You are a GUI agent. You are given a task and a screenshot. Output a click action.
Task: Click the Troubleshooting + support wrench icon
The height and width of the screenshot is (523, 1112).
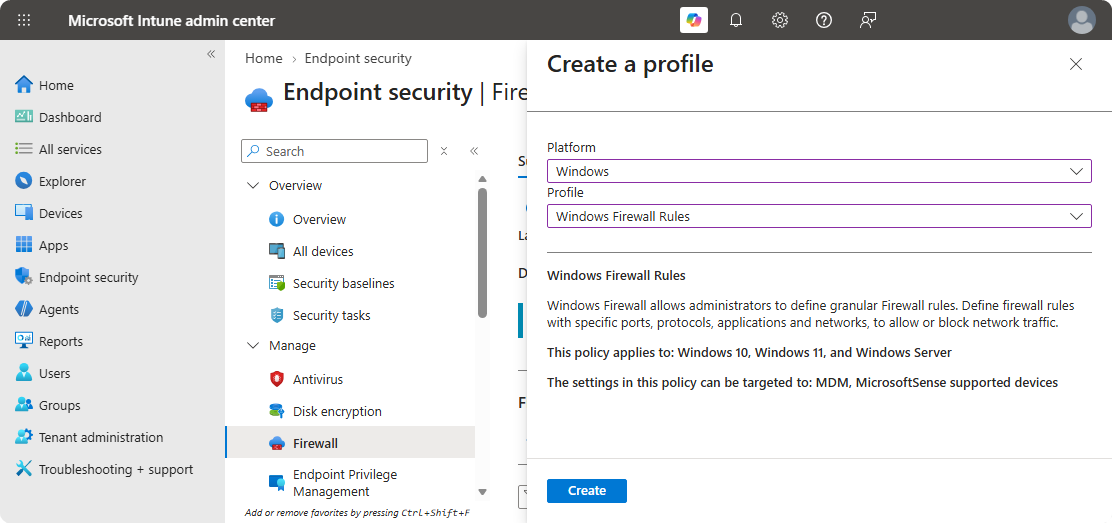24,468
